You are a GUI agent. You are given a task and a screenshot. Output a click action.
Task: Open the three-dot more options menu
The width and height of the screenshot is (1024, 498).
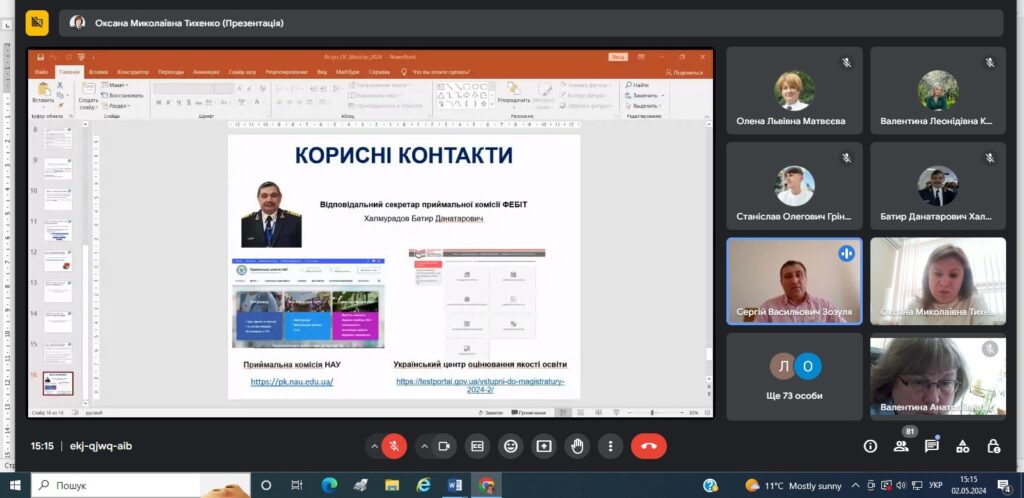[609, 446]
